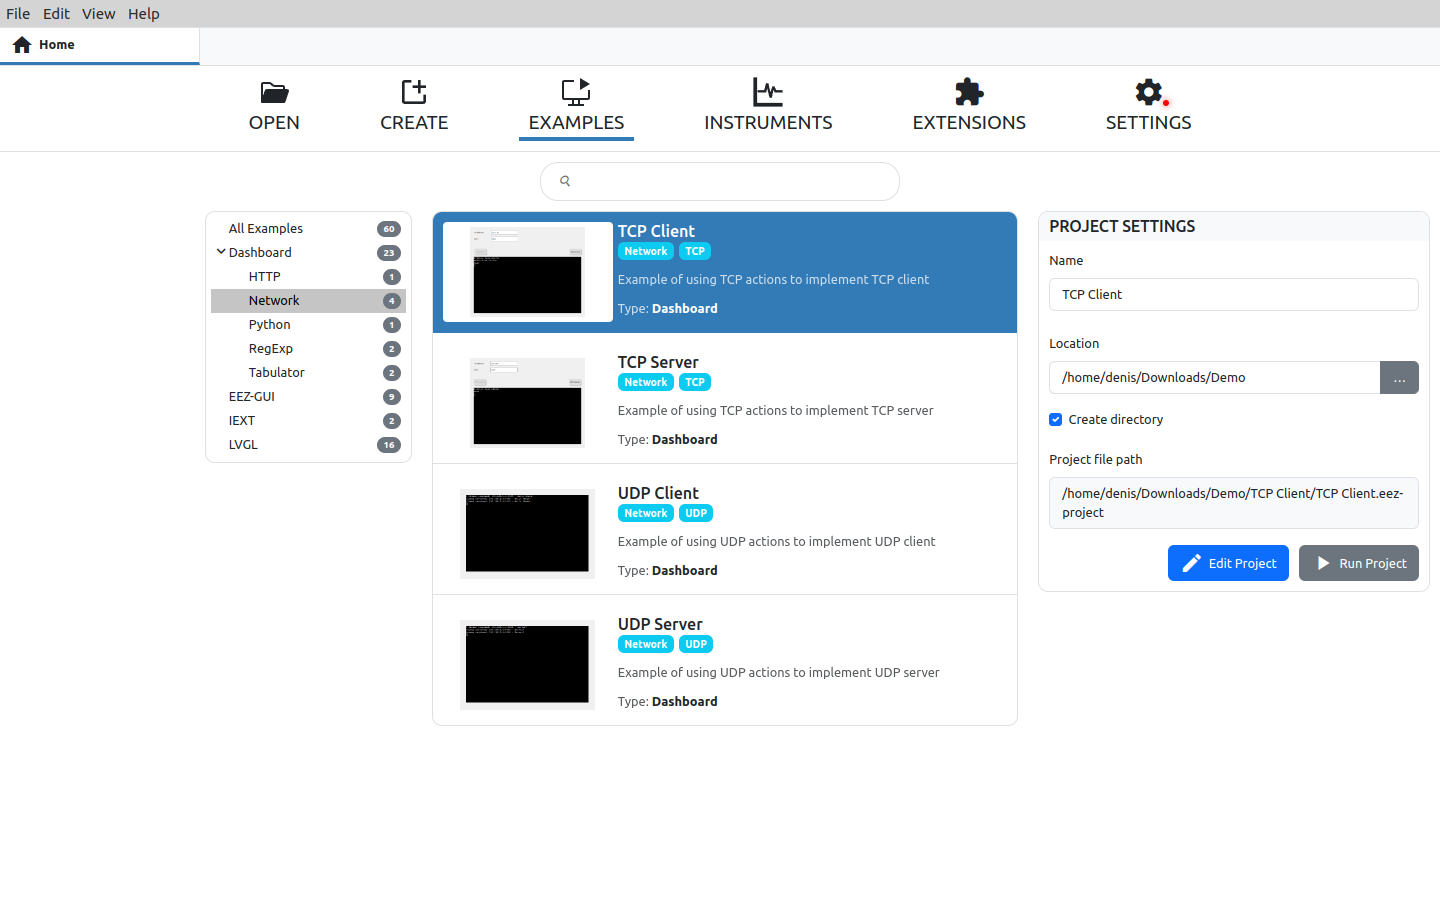Click the UDP Client example thumbnail
Viewport: 1440px width, 909px height.
click(528, 534)
